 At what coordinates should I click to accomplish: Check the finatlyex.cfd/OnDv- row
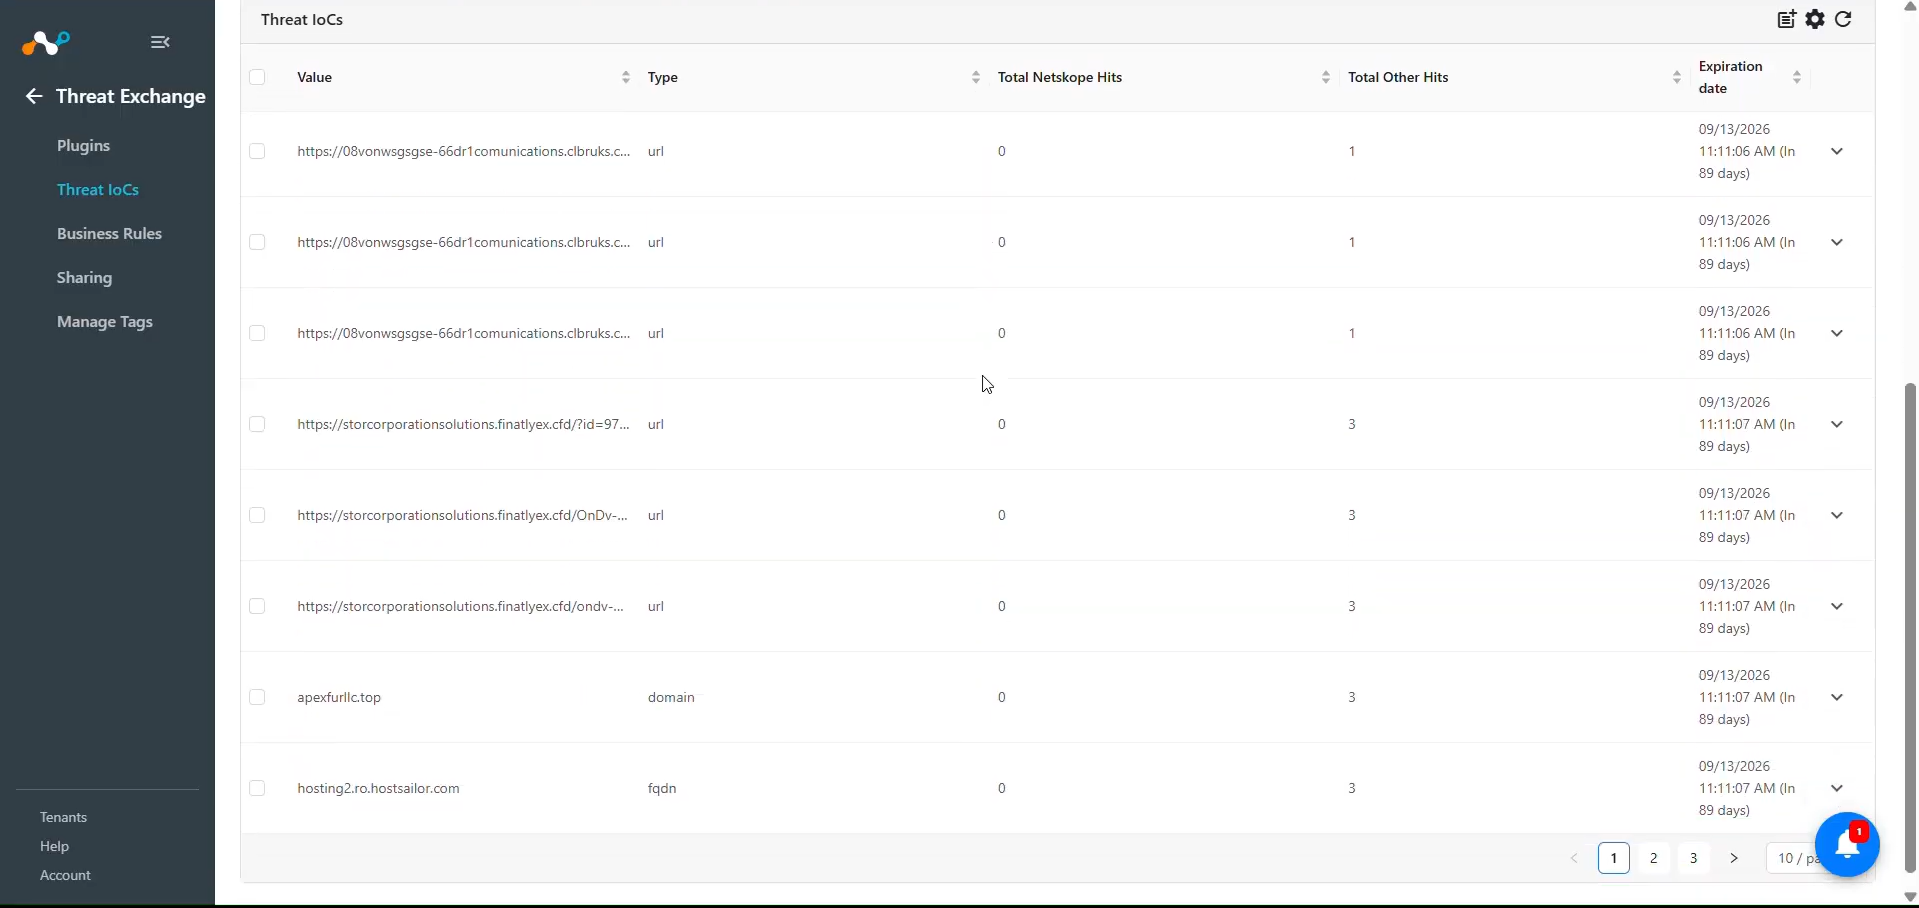pyautogui.click(x=258, y=515)
